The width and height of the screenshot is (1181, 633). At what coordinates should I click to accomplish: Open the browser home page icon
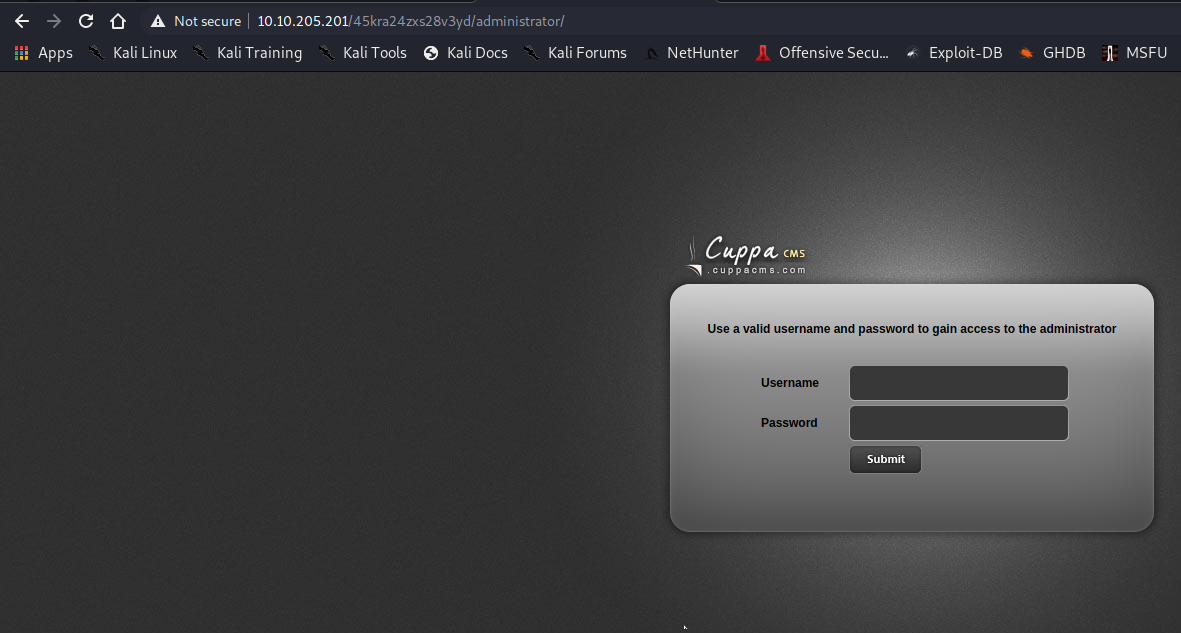tap(118, 21)
